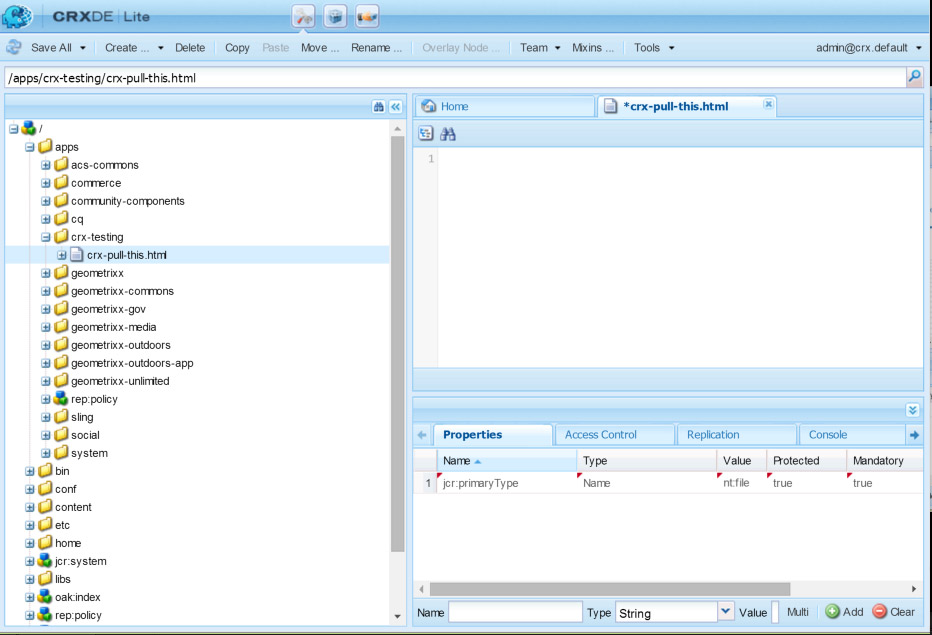Open the Save All dropdown arrow
This screenshot has height=635, width=932.
pos(83,48)
